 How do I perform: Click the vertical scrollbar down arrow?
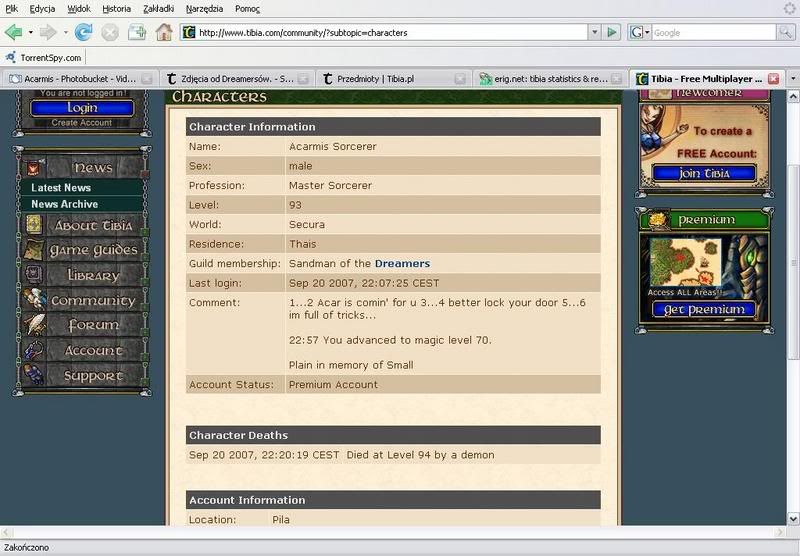tap(793, 519)
